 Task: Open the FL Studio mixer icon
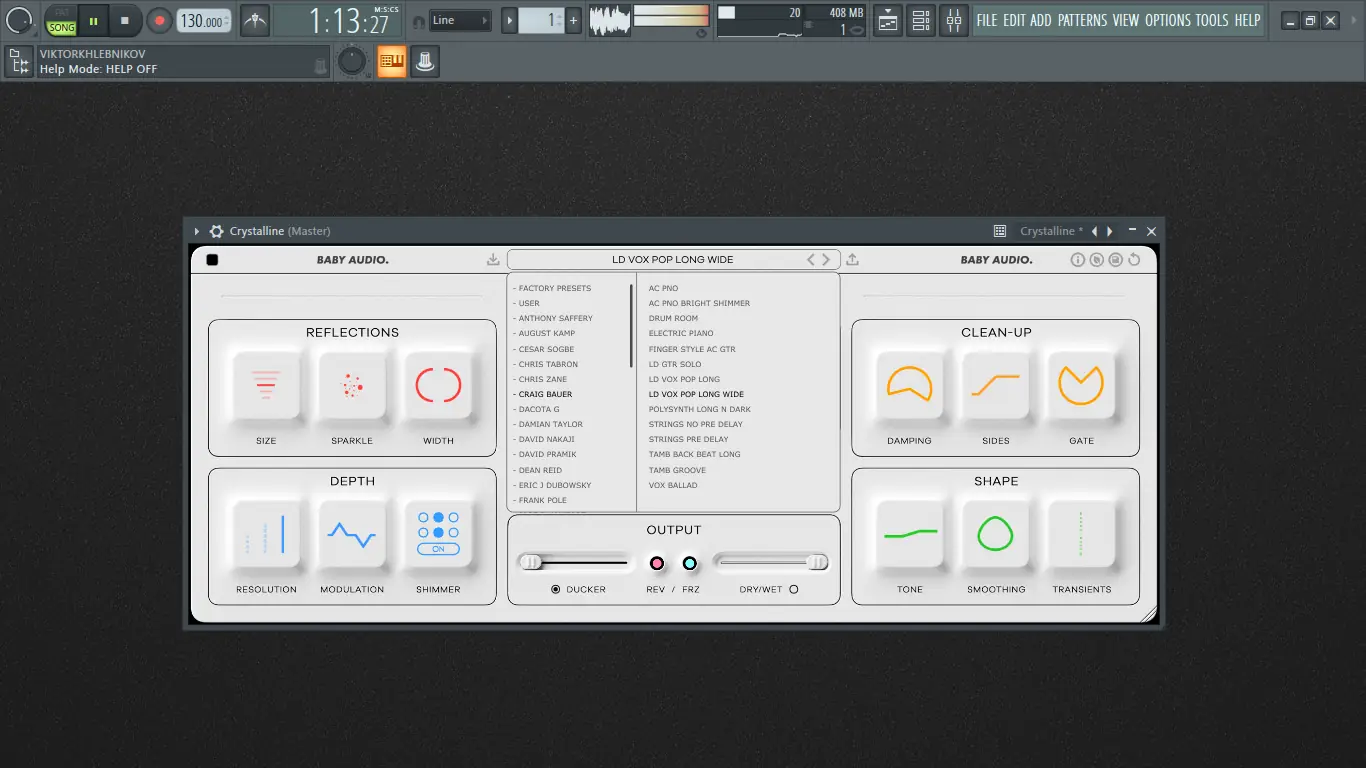(954, 20)
